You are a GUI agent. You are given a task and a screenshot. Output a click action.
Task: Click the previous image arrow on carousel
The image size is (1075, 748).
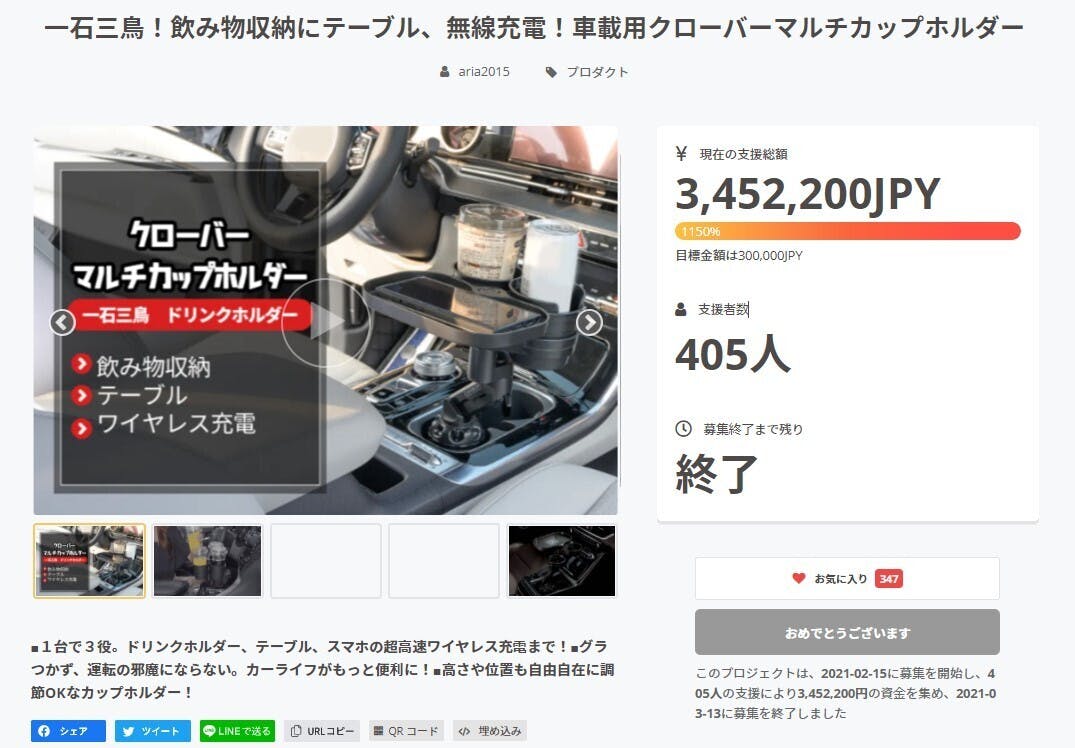[x=62, y=322]
